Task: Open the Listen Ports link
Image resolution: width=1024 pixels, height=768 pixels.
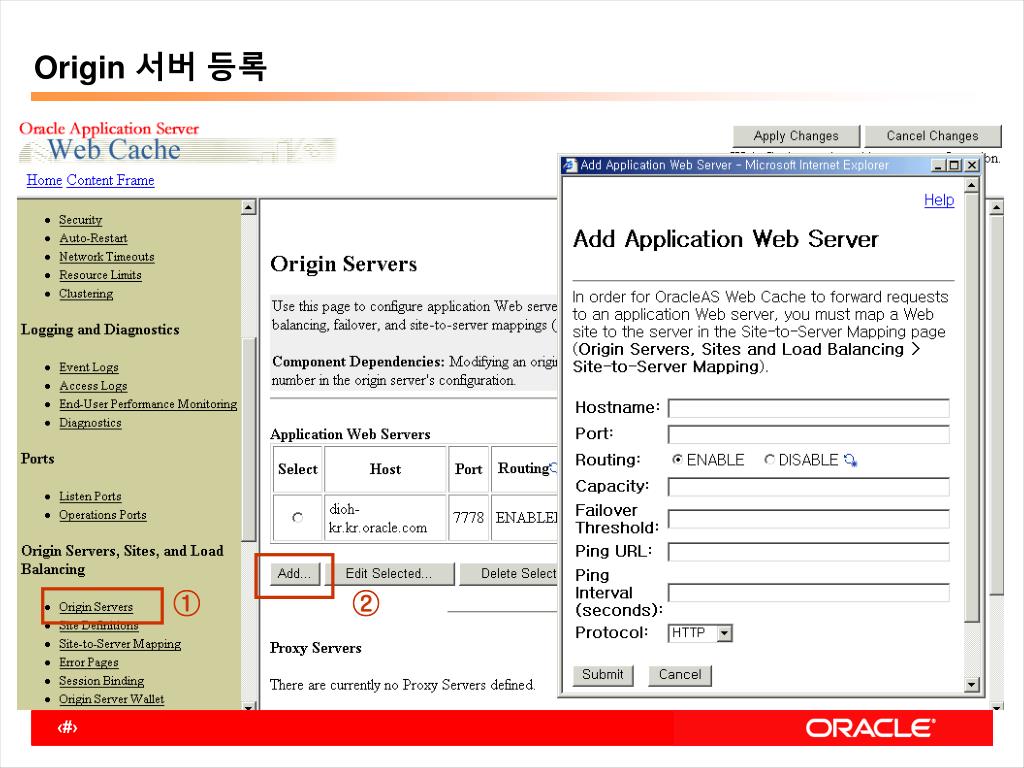Action: 90,496
